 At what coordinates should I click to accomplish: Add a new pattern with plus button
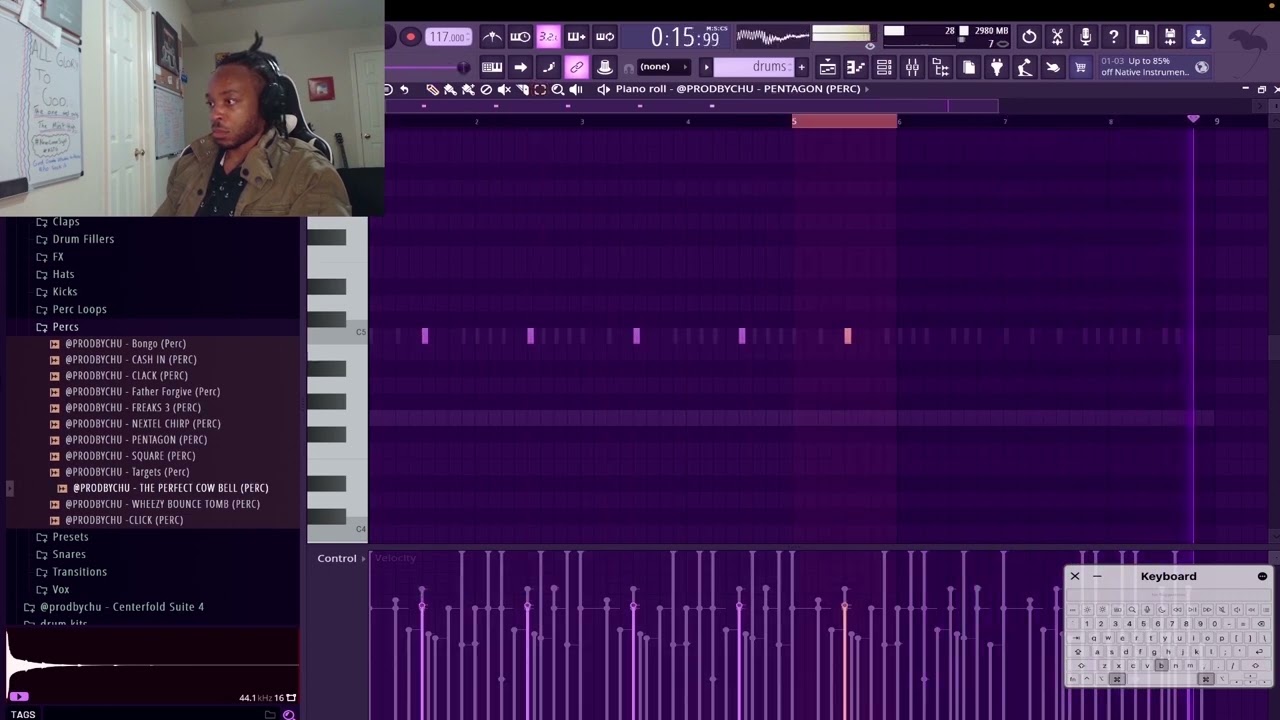[801, 67]
